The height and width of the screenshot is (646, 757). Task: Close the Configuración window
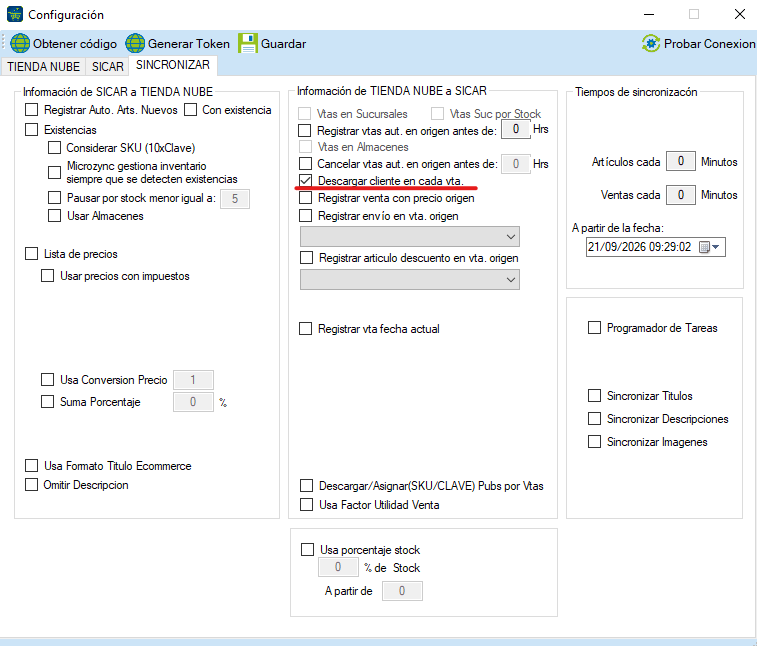coord(740,14)
